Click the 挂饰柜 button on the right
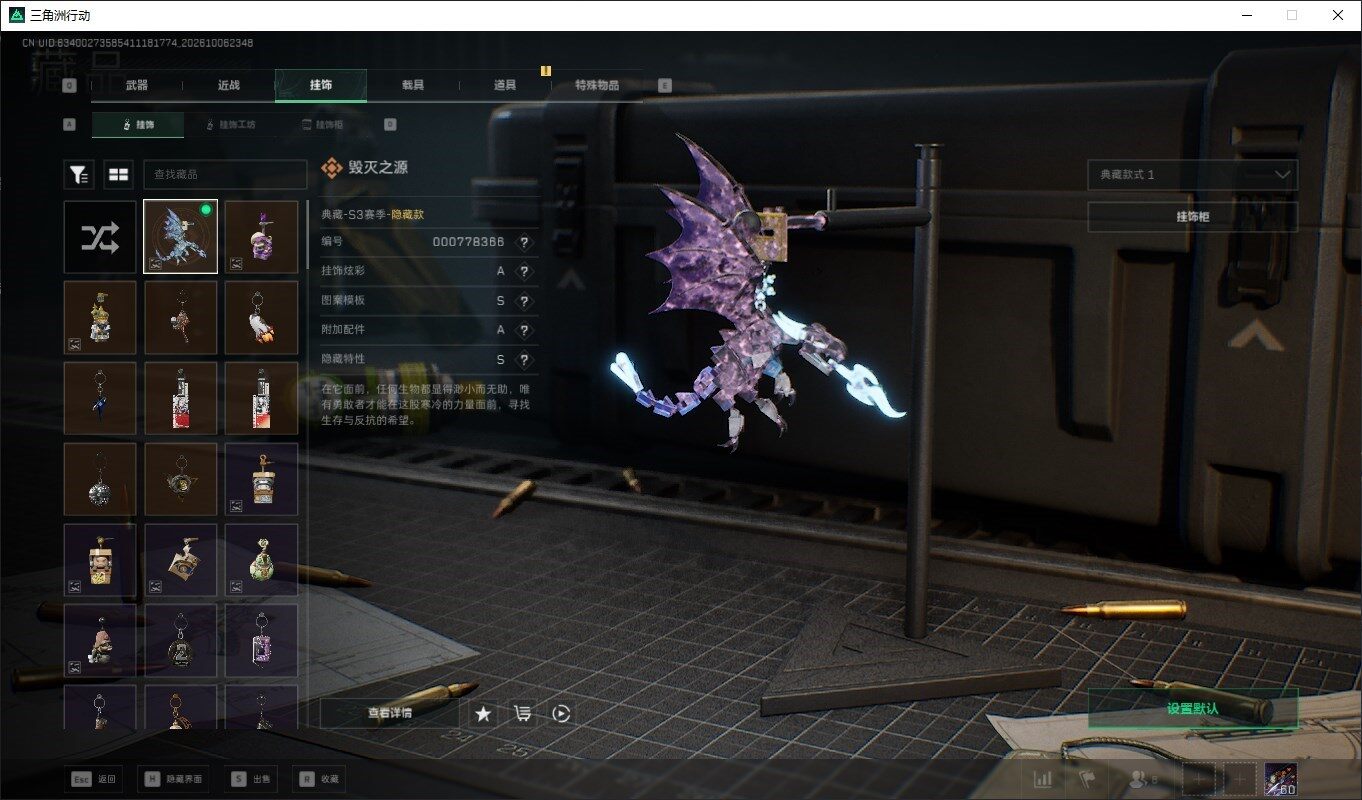This screenshot has height=800, width=1362. tap(1193, 216)
